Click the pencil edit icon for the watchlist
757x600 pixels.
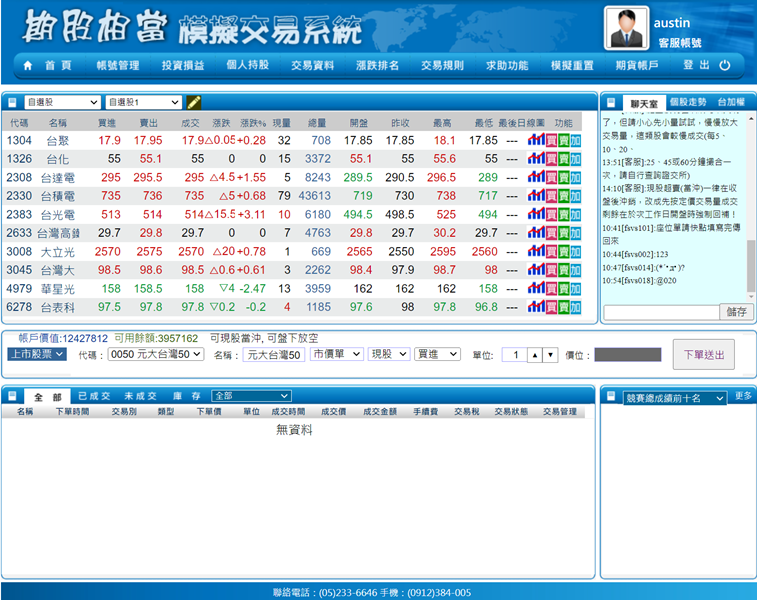coord(194,102)
